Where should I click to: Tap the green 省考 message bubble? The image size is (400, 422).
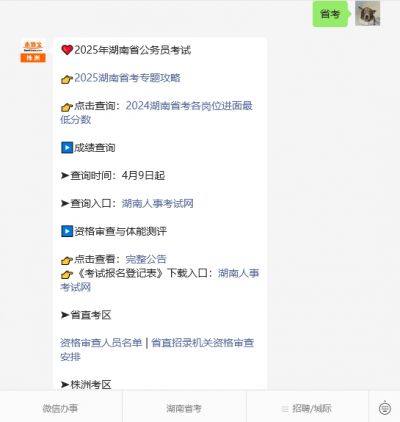(x=330, y=14)
